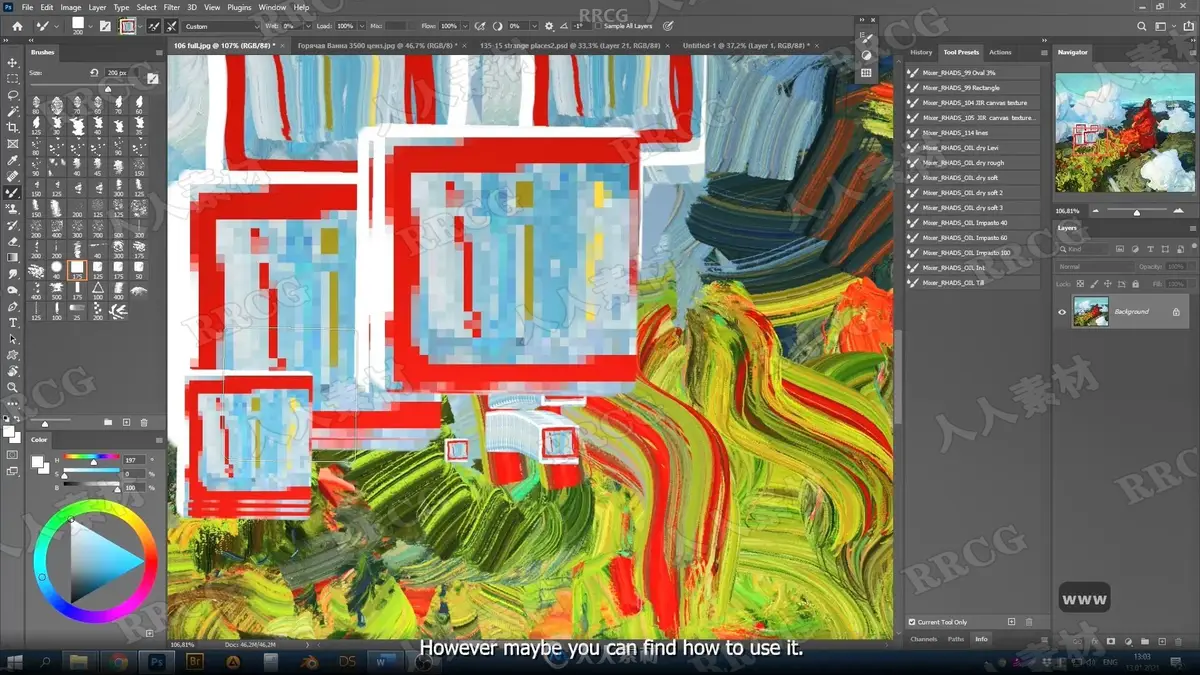Select preset Mixer_RHADS_OIL dry rough

973,163
